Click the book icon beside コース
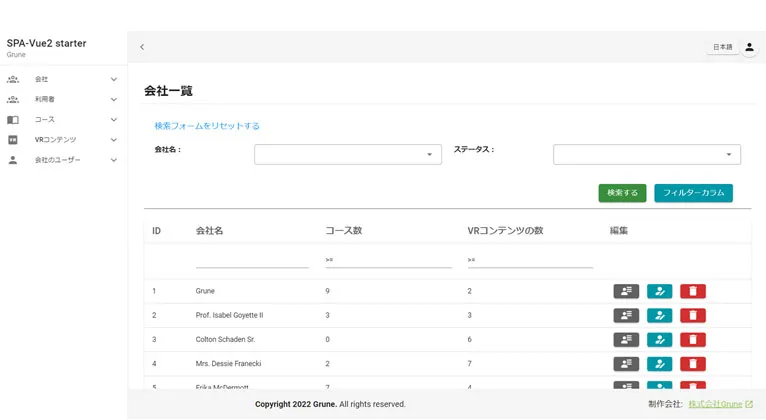This screenshot has width=766, height=420. tap(13, 120)
